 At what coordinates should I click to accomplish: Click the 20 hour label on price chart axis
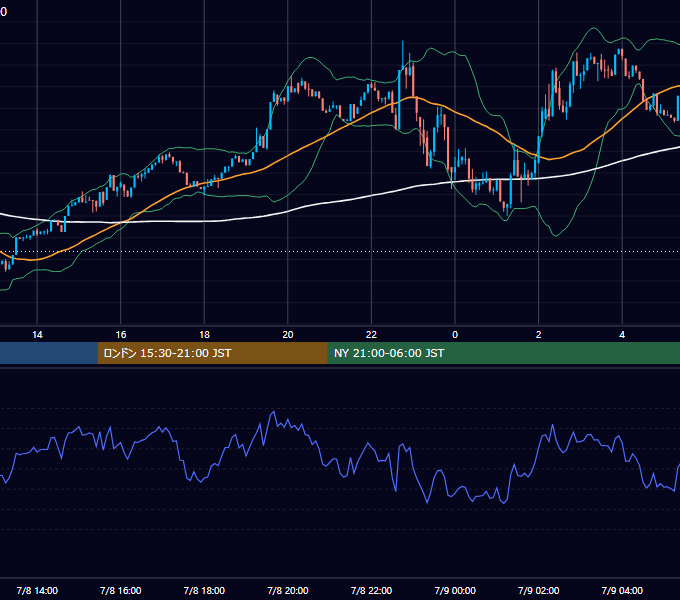(x=288, y=335)
